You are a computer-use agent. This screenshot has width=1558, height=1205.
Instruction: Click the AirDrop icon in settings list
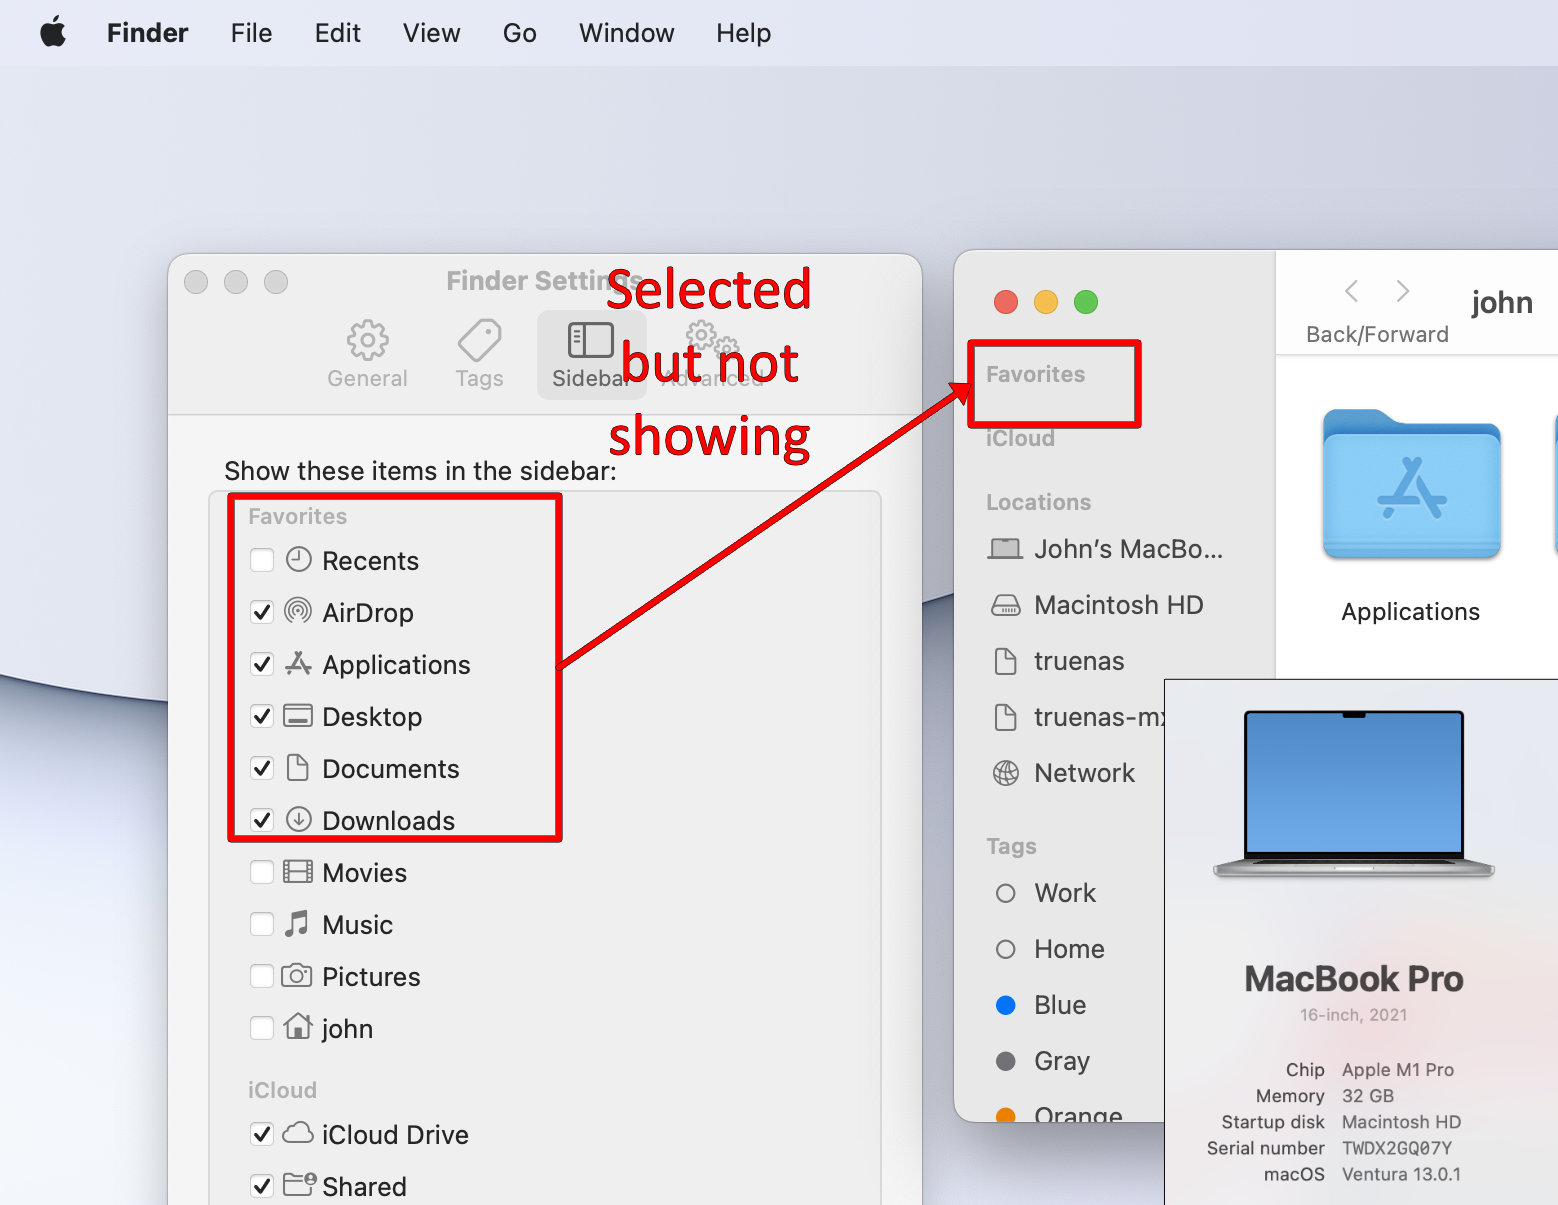tap(298, 612)
